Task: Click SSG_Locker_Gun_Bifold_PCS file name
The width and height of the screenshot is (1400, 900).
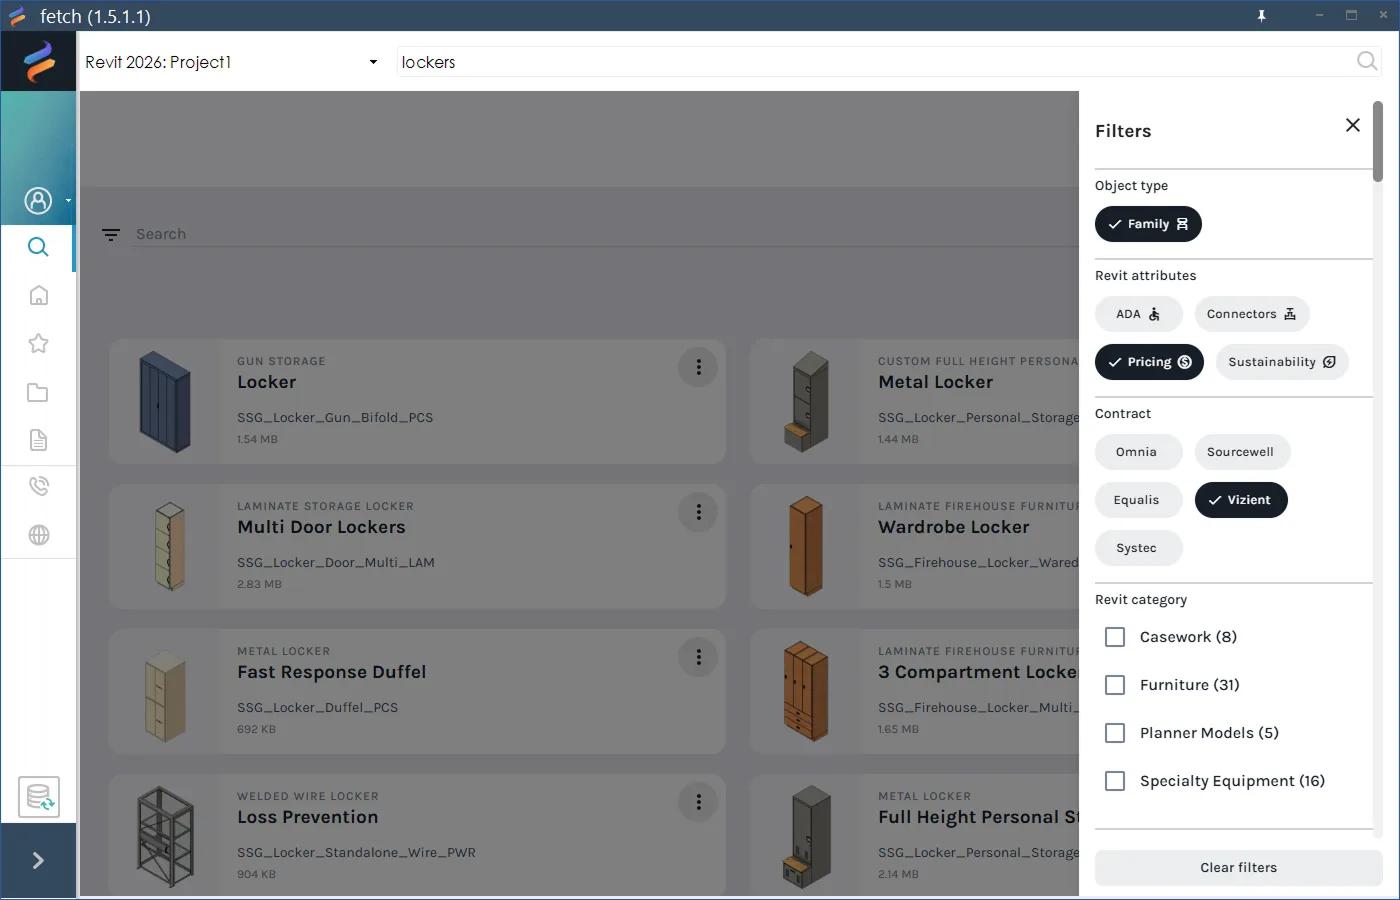Action: click(x=335, y=418)
